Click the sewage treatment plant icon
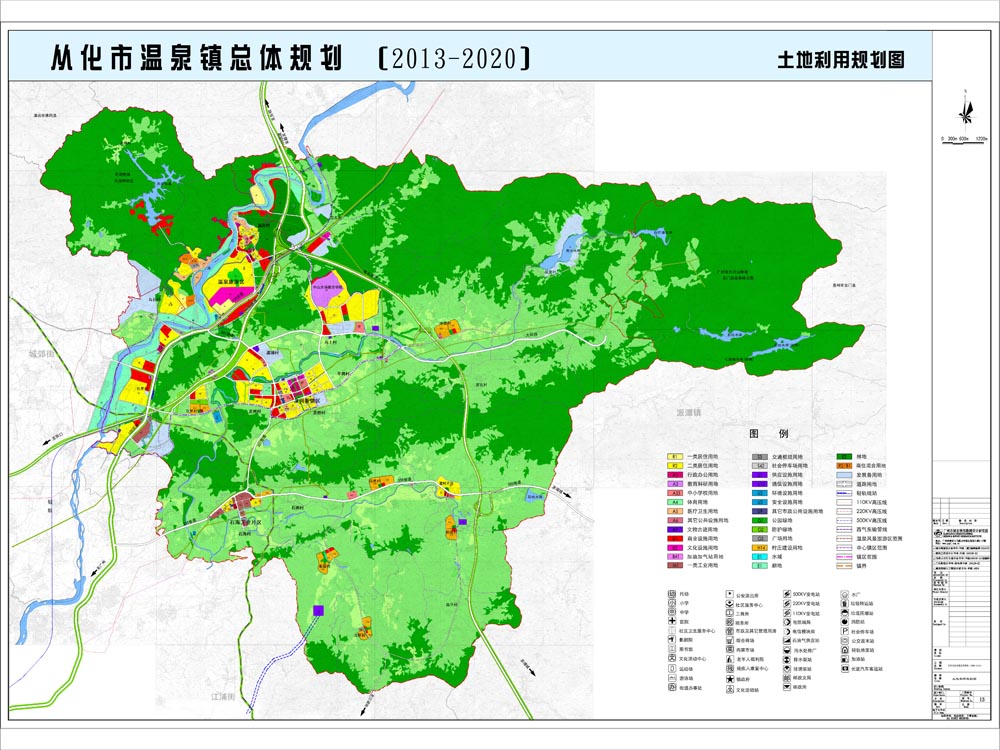The height and width of the screenshot is (750, 1000). click(x=787, y=650)
